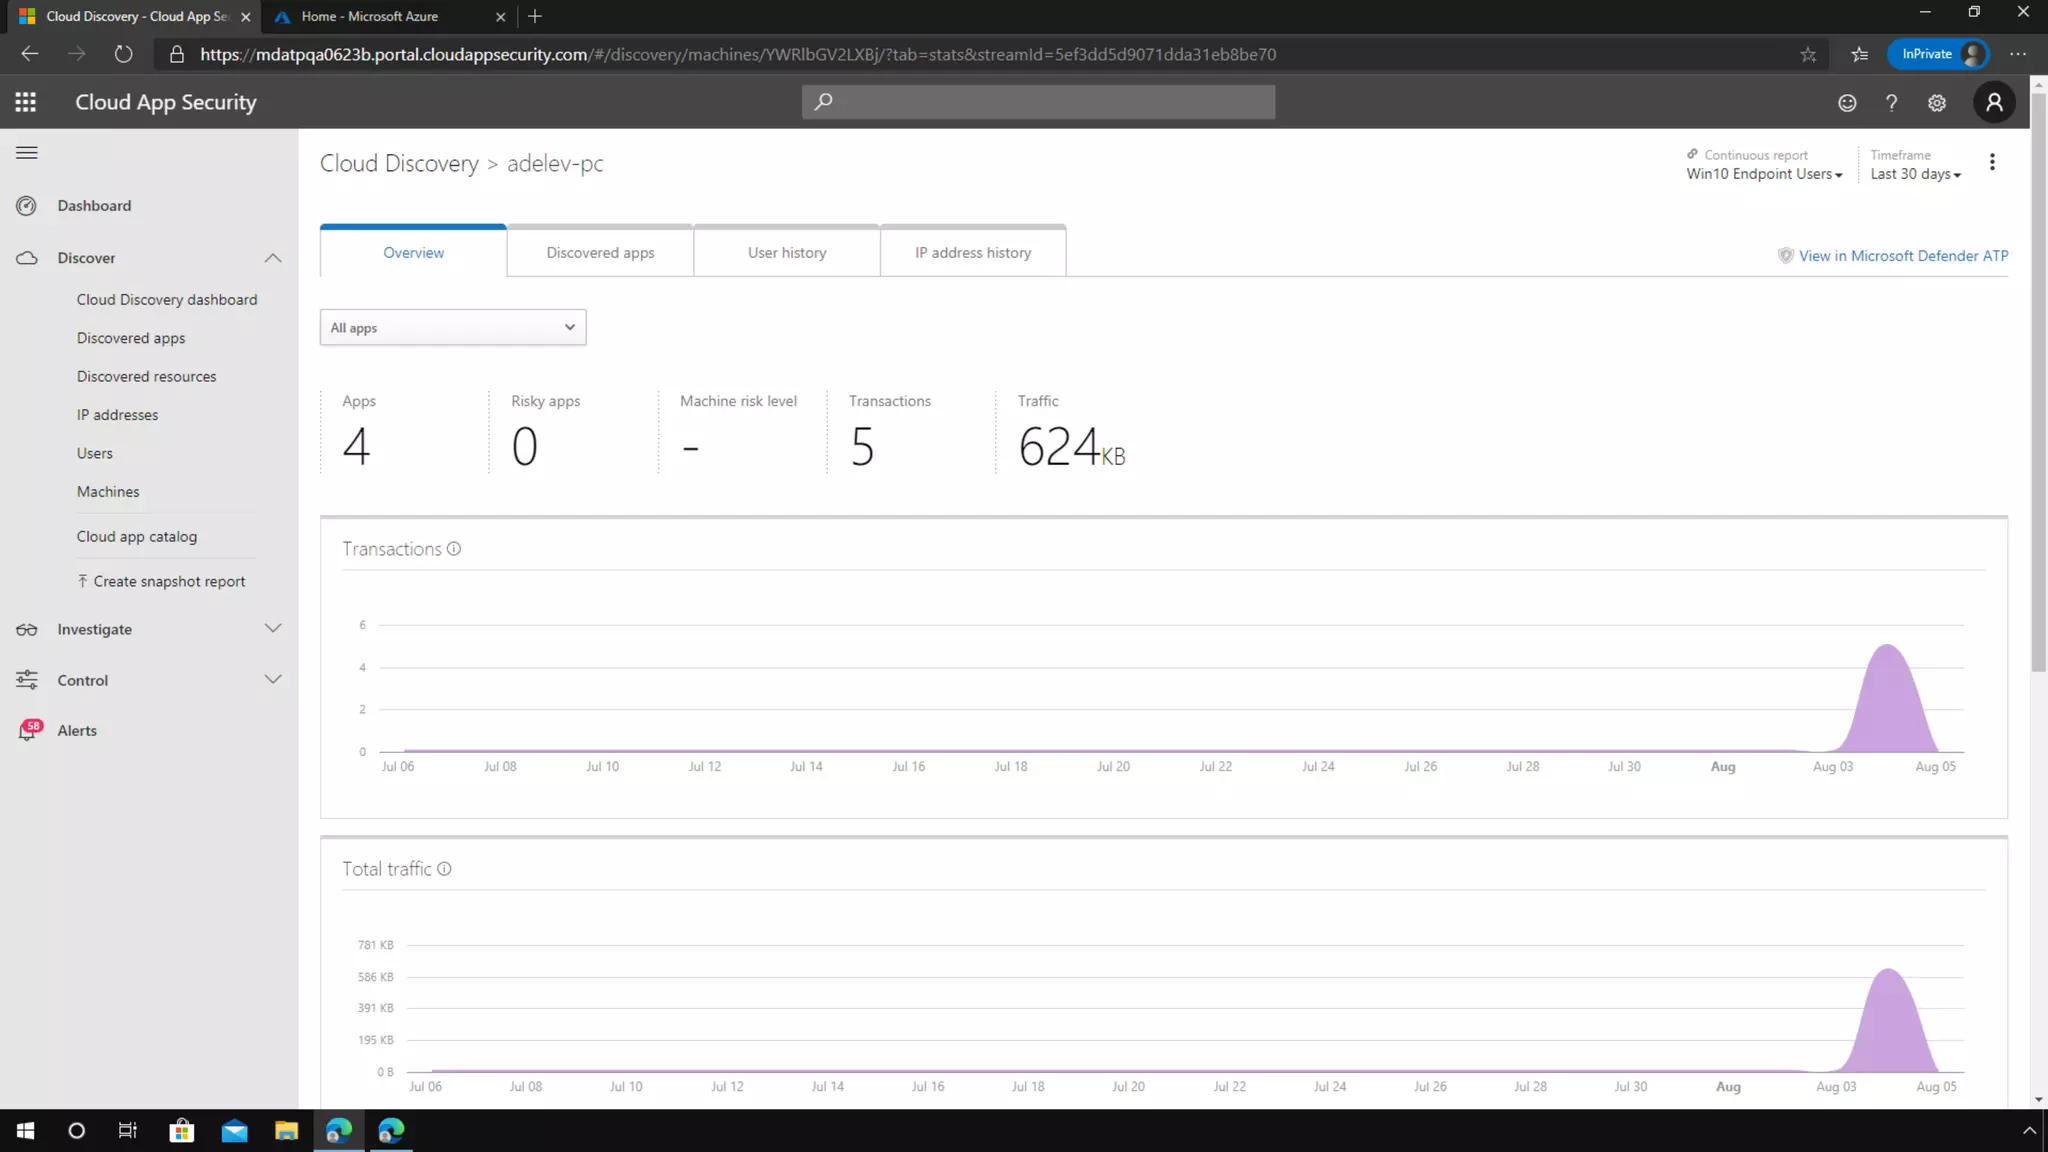This screenshot has height=1152, width=2048.
Task: Open the All apps dropdown
Action: click(x=453, y=328)
